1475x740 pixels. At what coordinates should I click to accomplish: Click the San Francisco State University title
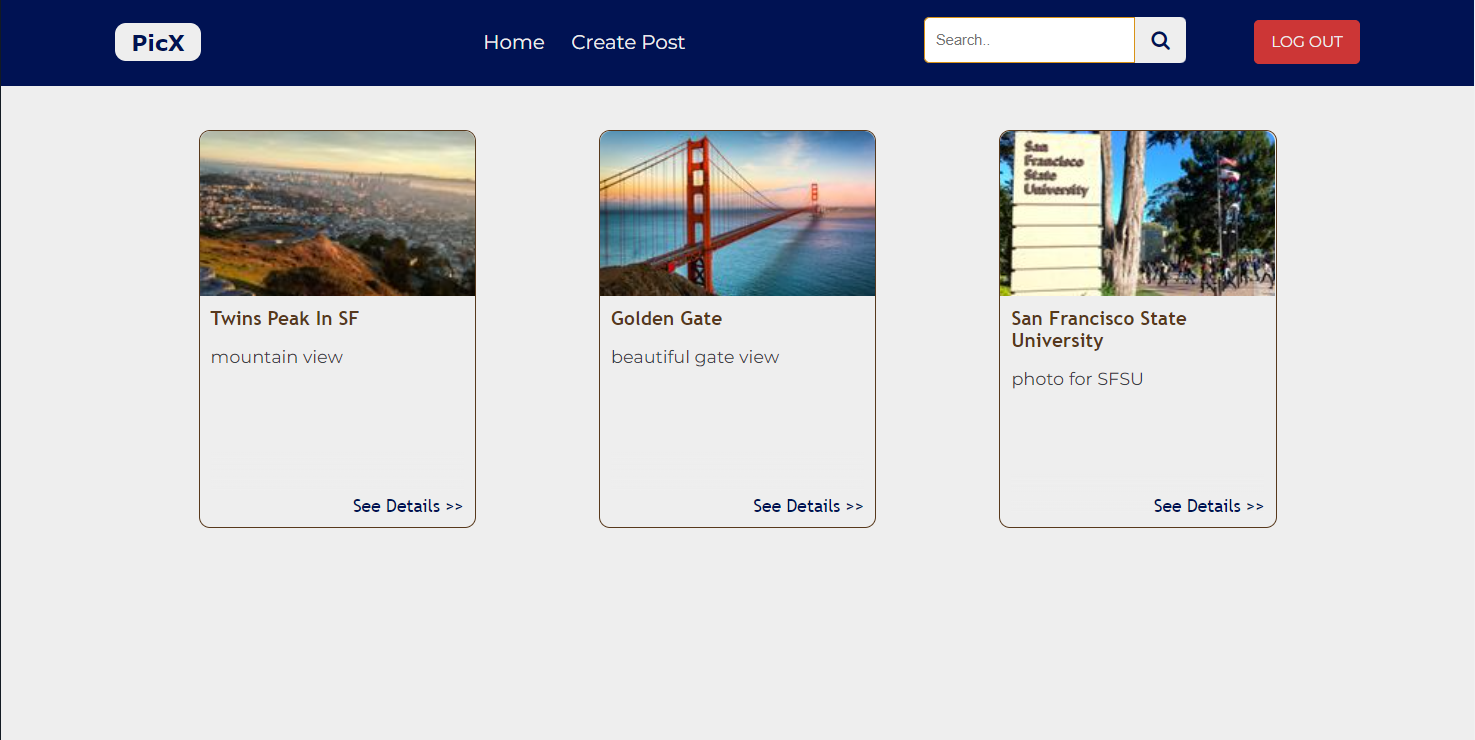pyautogui.click(x=1098, y=329)
